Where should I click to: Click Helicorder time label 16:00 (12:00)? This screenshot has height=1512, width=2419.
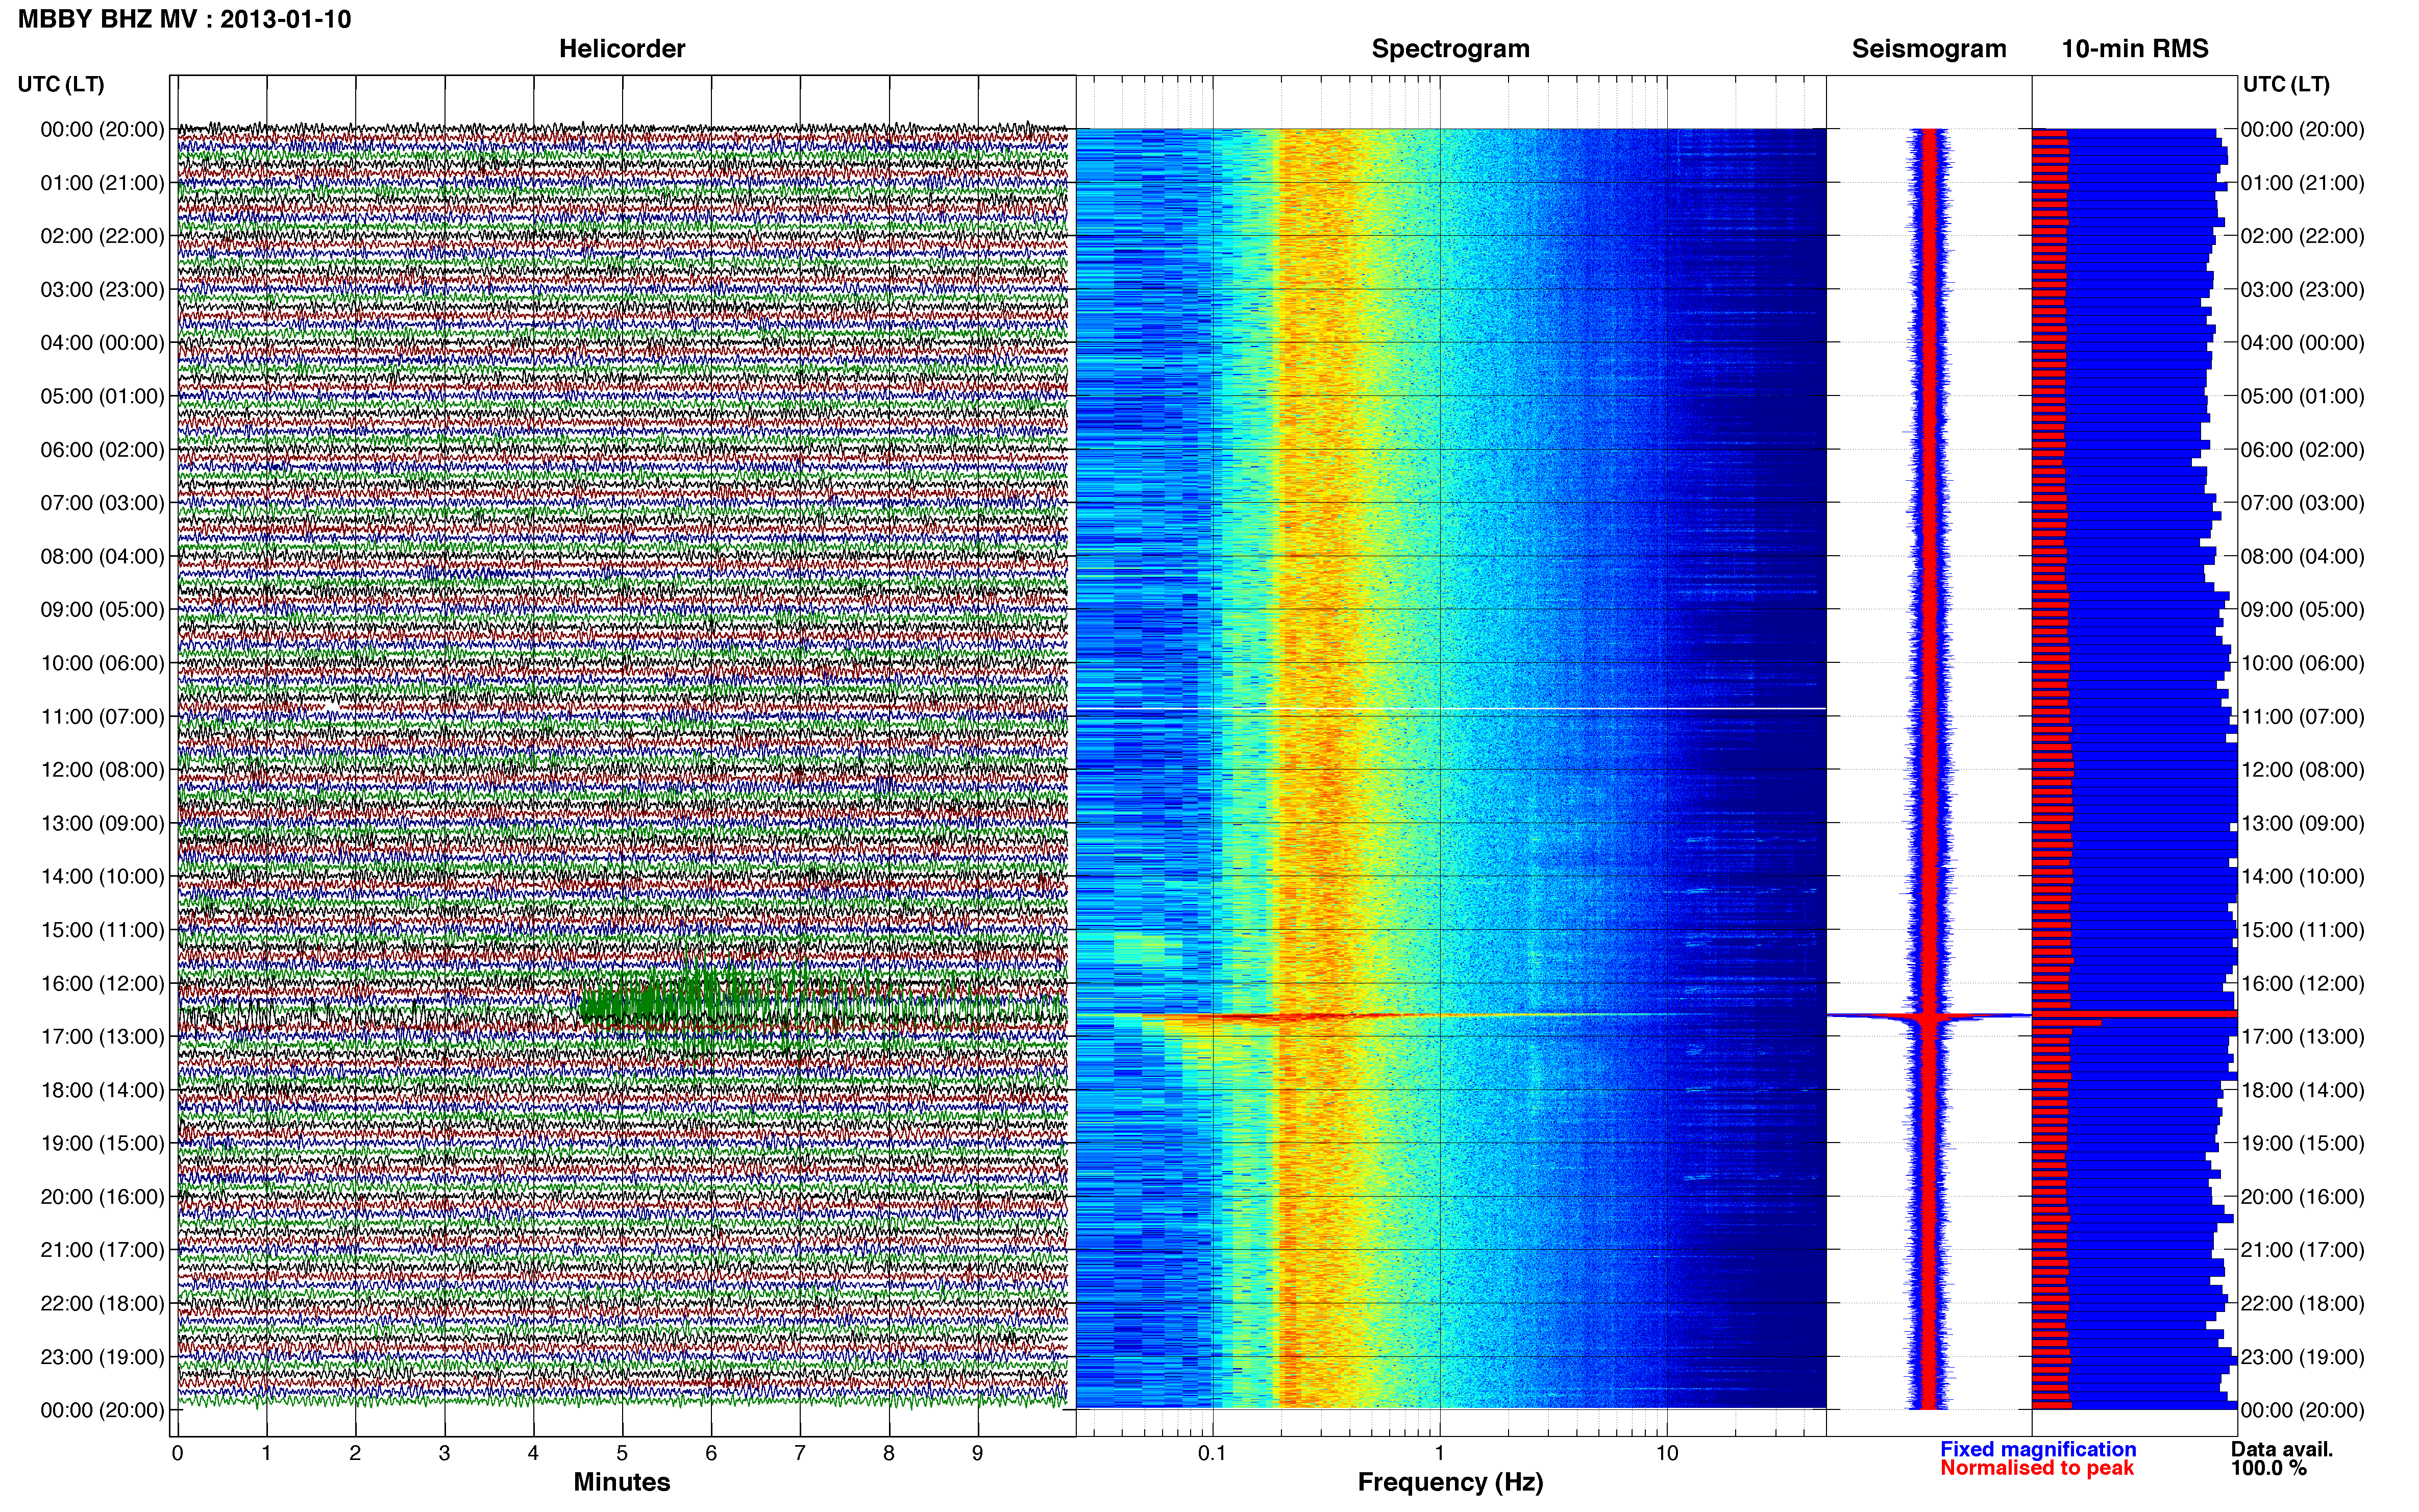click(x=102, y=983)
